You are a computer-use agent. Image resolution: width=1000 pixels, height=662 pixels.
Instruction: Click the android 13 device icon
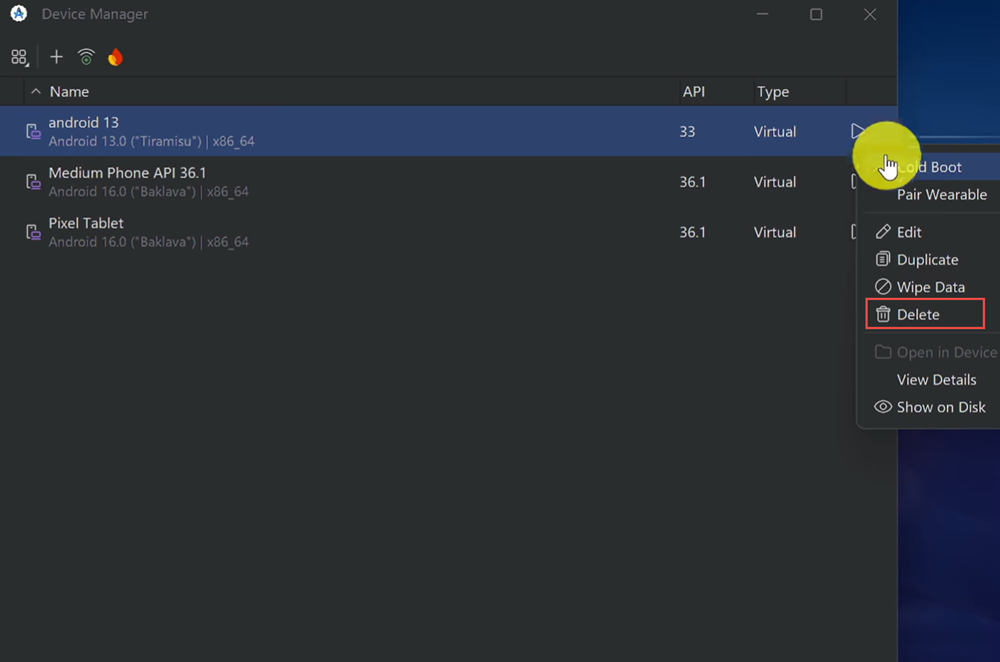coord(33,132)
